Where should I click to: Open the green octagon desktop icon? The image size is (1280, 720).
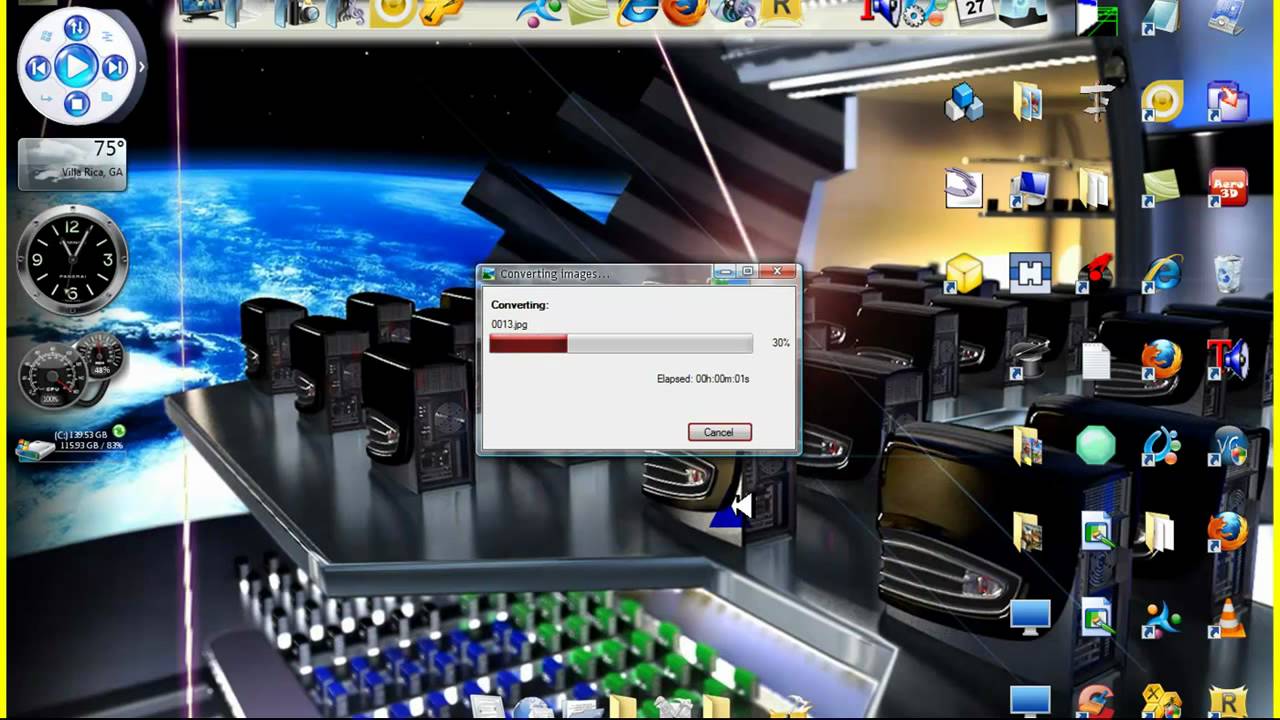pos(1096,445)
